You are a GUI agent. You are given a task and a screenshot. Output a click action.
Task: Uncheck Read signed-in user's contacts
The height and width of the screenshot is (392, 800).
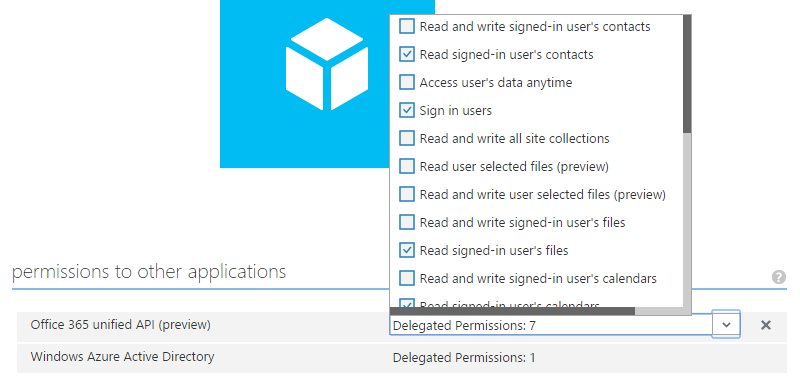point(407,54)
